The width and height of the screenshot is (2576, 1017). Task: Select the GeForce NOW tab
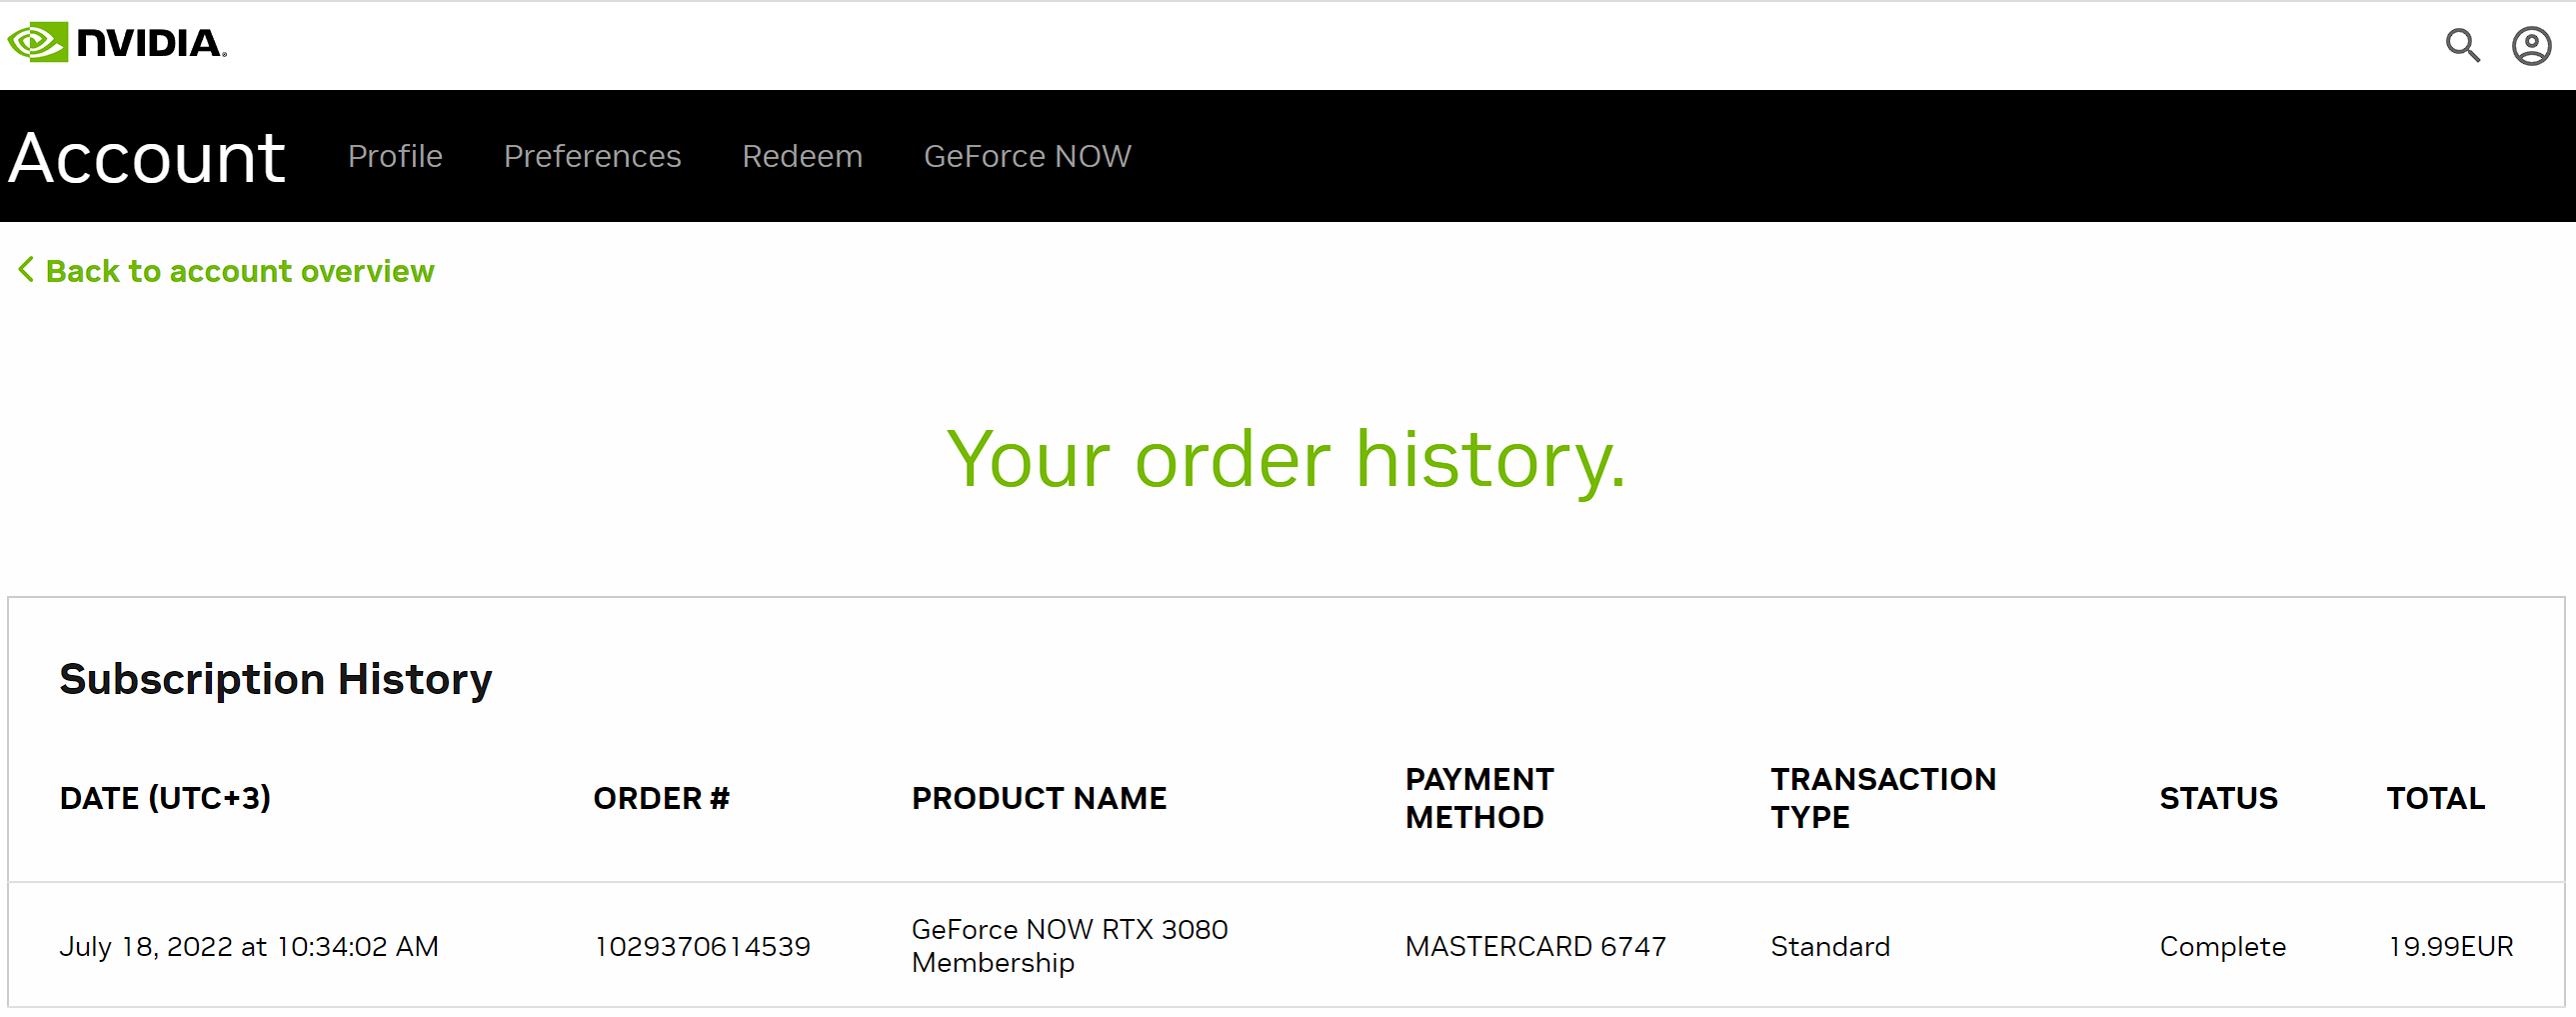pyautogui.click(x=1027, y=156)
